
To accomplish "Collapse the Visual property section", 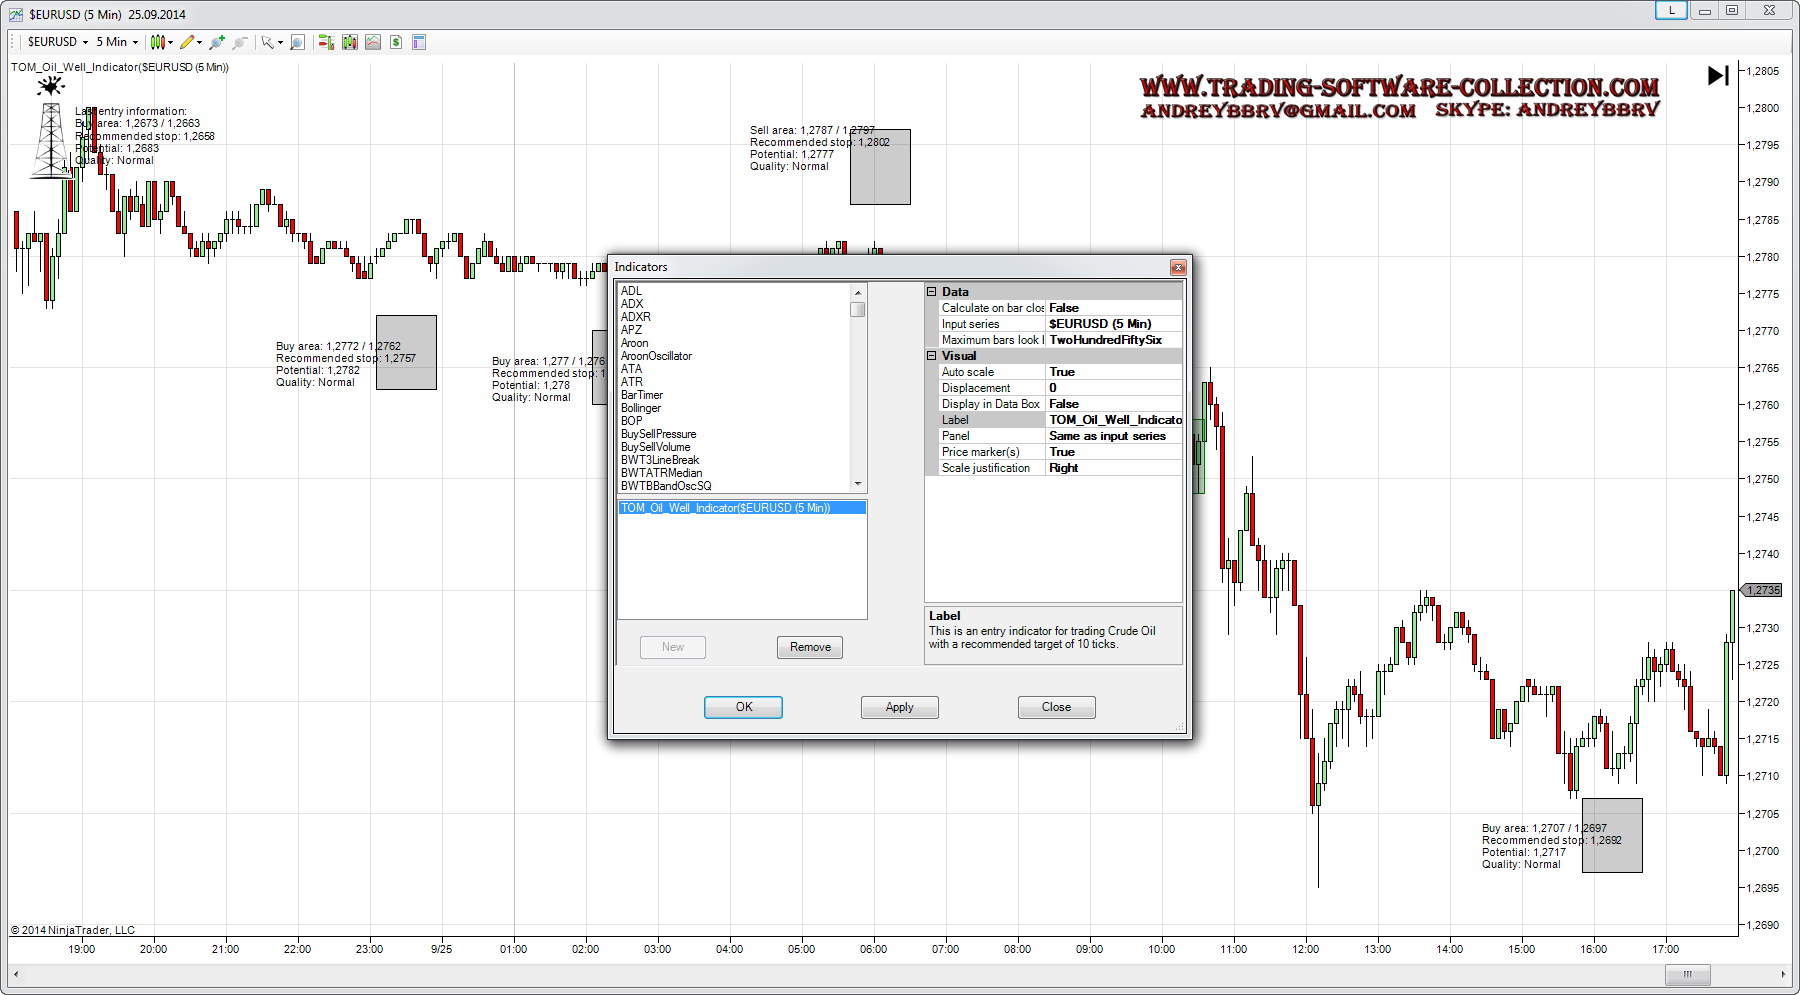I will click(x=932, y=356).
